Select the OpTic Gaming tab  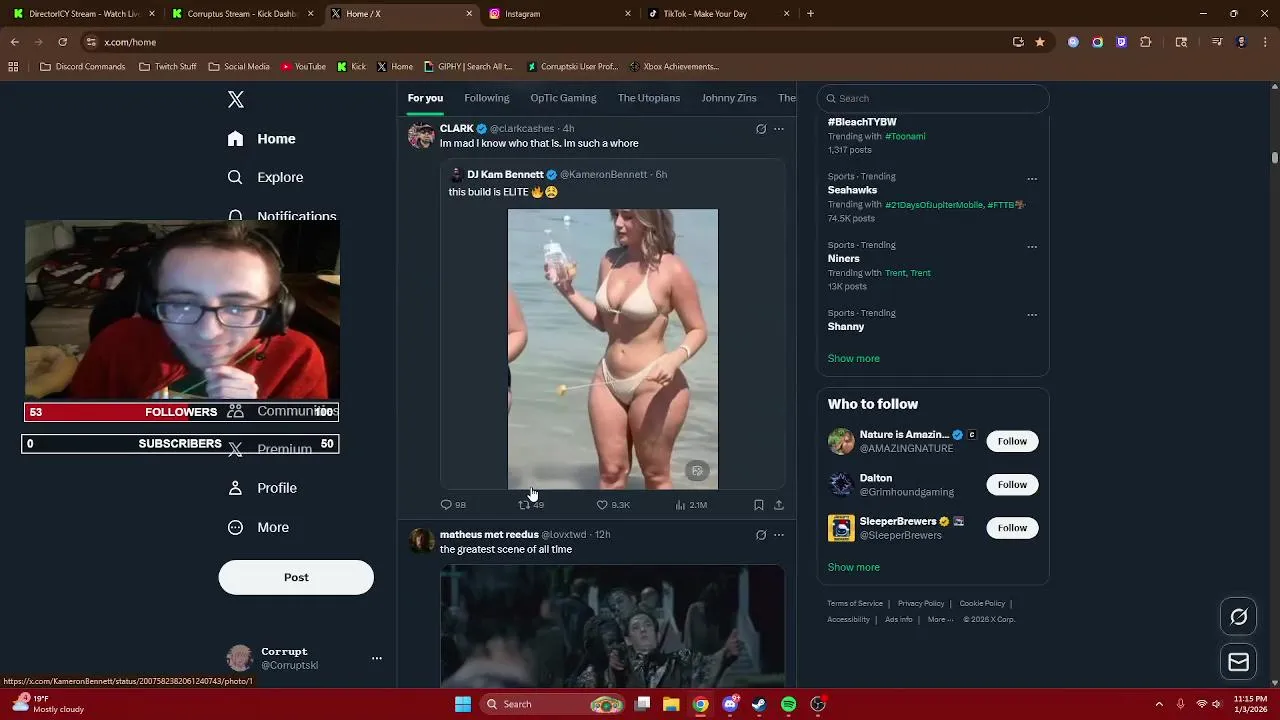coord(563,98)
